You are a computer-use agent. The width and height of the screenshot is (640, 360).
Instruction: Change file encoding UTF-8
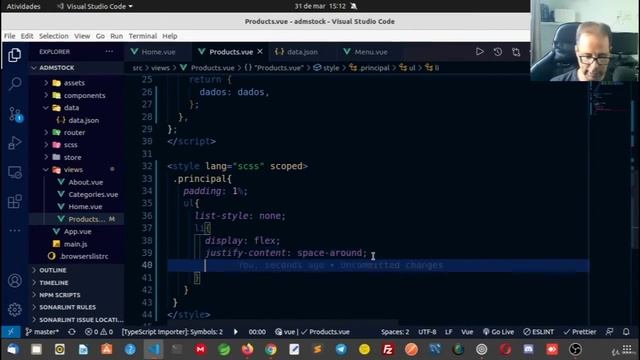point(427,332)
